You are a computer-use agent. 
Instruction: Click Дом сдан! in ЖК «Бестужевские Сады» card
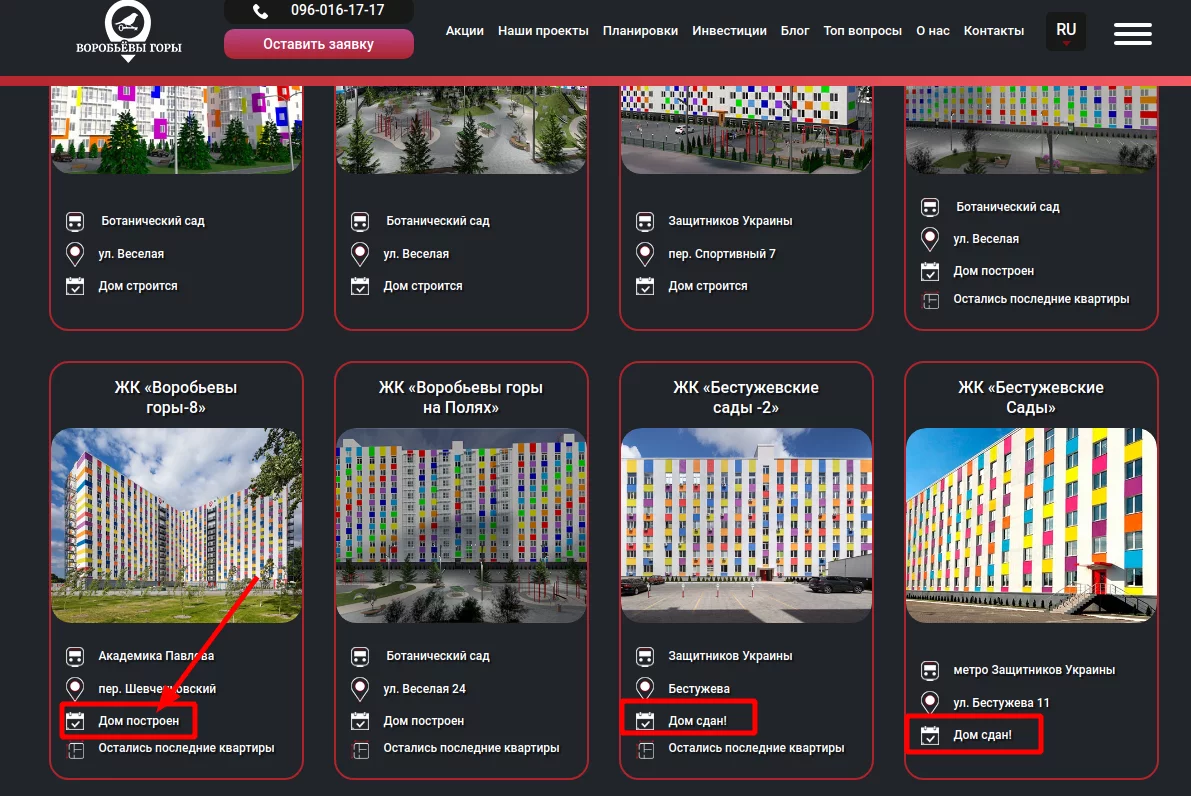[x=983, y=735]
